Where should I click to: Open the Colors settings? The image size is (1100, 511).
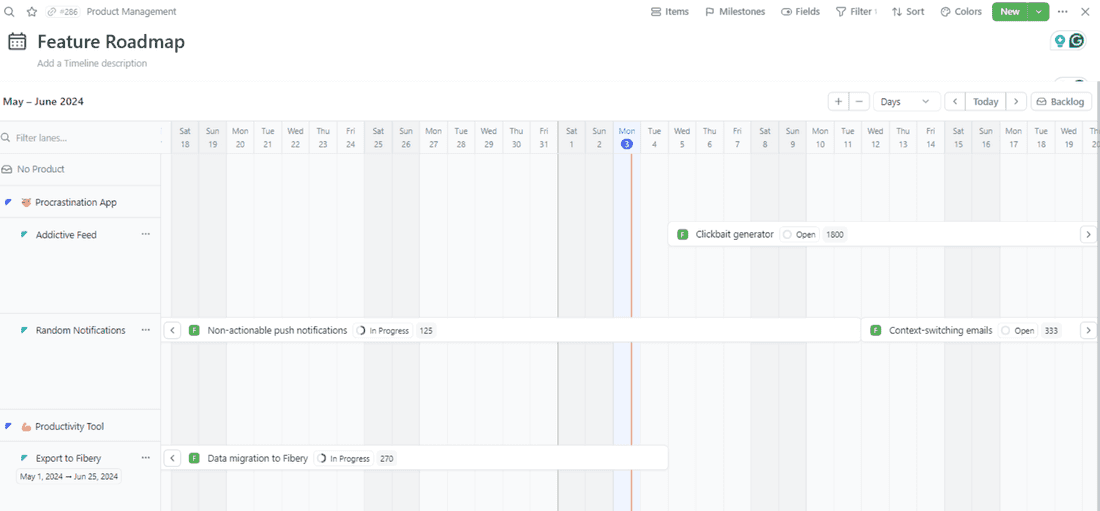961,12
